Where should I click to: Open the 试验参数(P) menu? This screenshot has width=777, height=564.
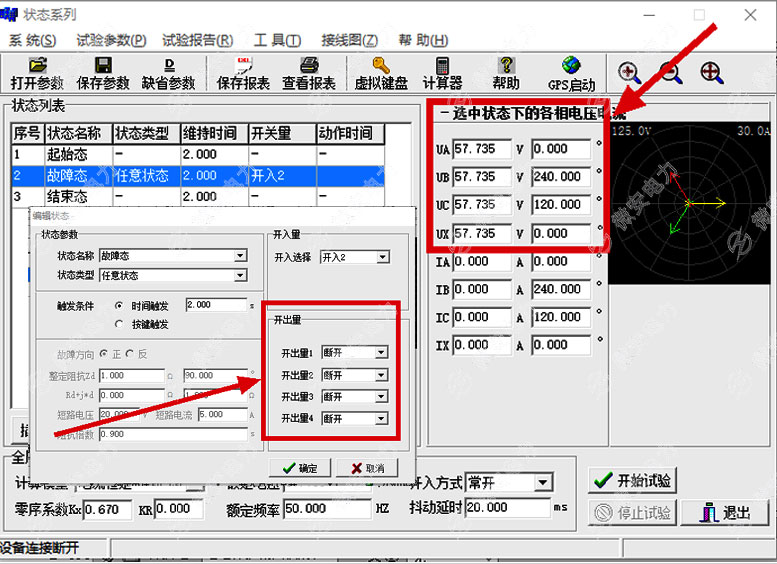click(x=111, y=40)
